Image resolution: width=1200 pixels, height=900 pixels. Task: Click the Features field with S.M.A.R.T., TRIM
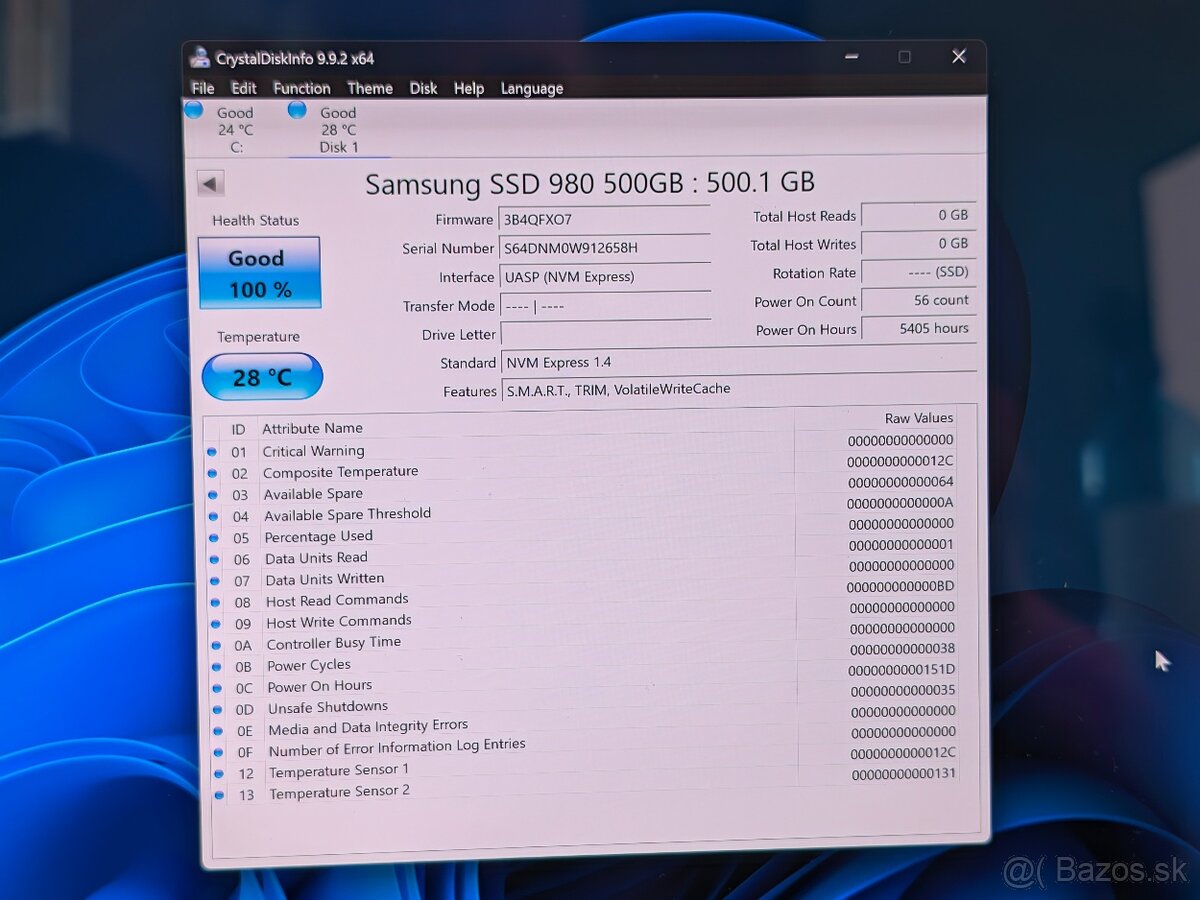(x=738, y=390)
